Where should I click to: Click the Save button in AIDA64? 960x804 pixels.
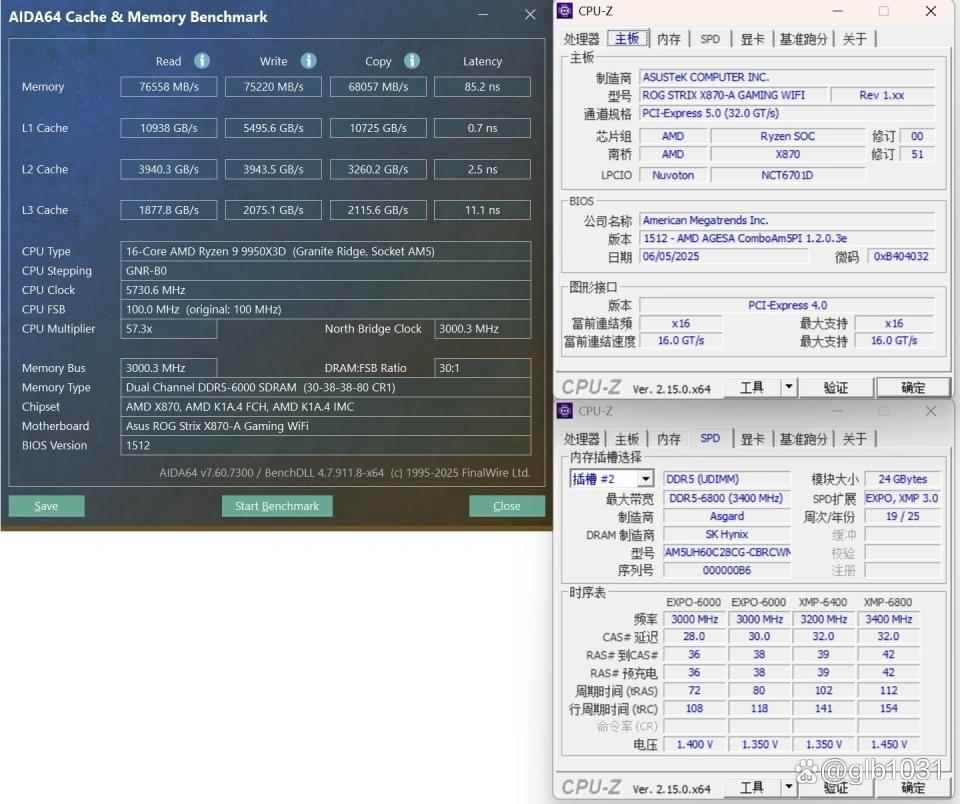(x=46, y=506)
